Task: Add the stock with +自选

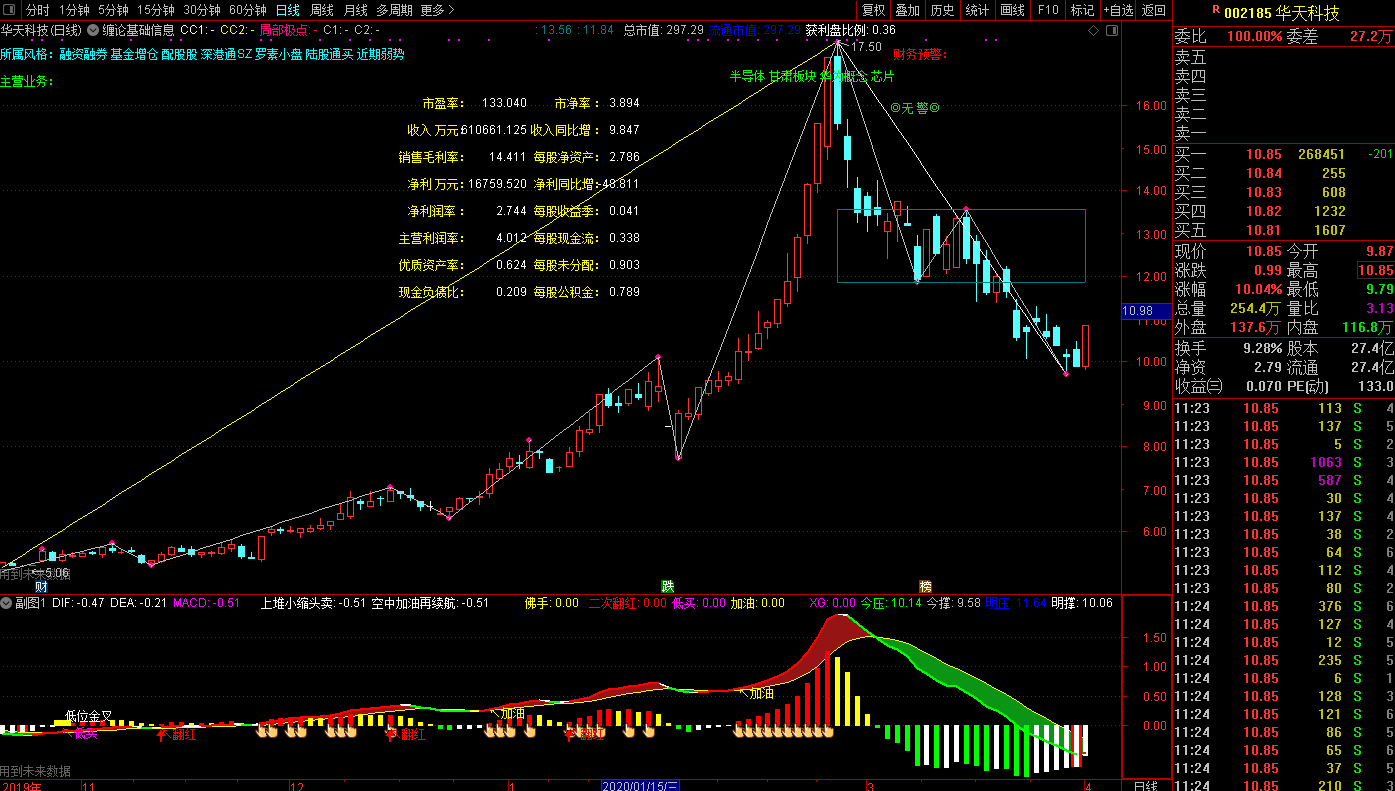Action: coord(1119,10)
